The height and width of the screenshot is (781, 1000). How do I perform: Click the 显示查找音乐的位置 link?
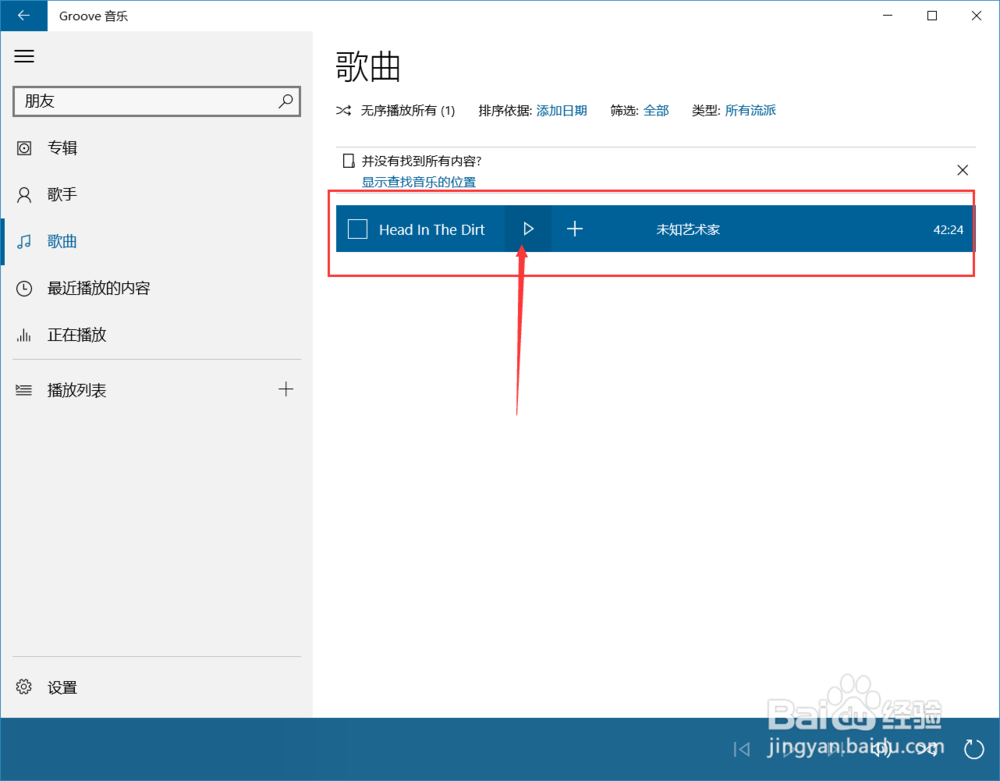tap(418, 182)
